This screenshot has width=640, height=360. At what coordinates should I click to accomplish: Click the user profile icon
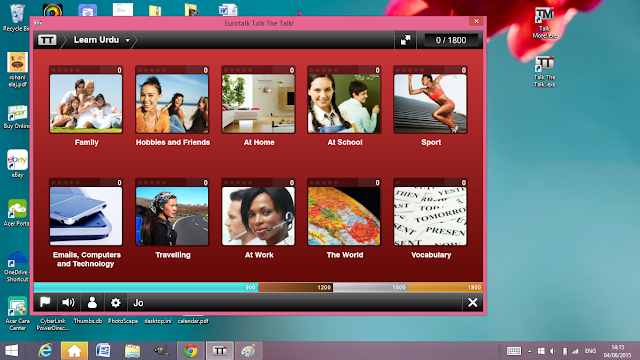click(92, 302)
